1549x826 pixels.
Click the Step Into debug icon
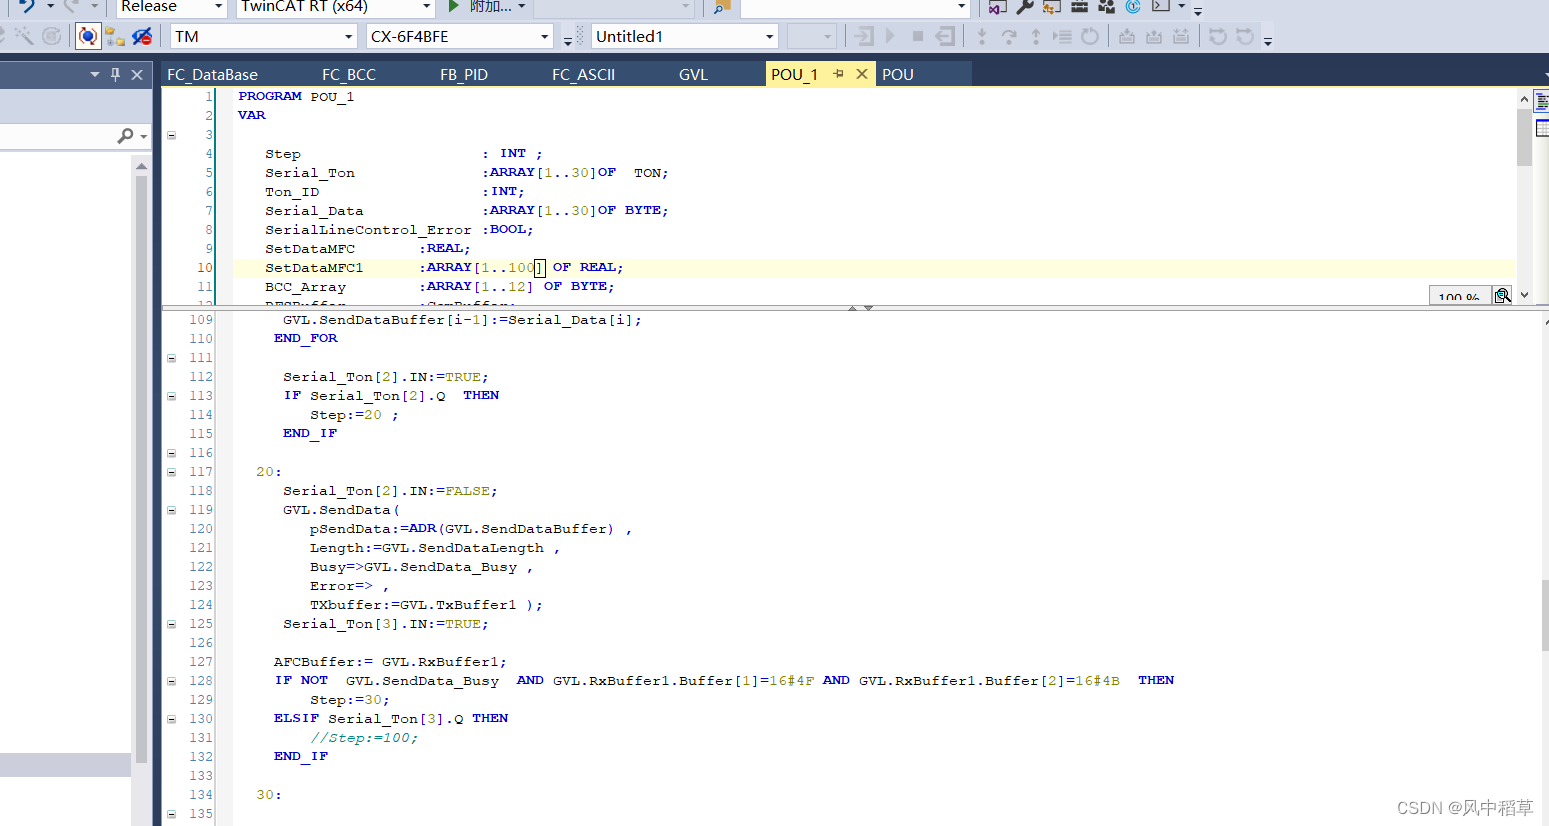point(981,37)
